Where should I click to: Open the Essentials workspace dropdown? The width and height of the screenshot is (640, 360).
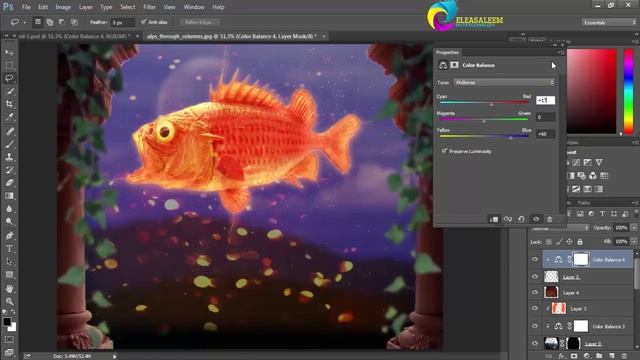pos(609,22)
